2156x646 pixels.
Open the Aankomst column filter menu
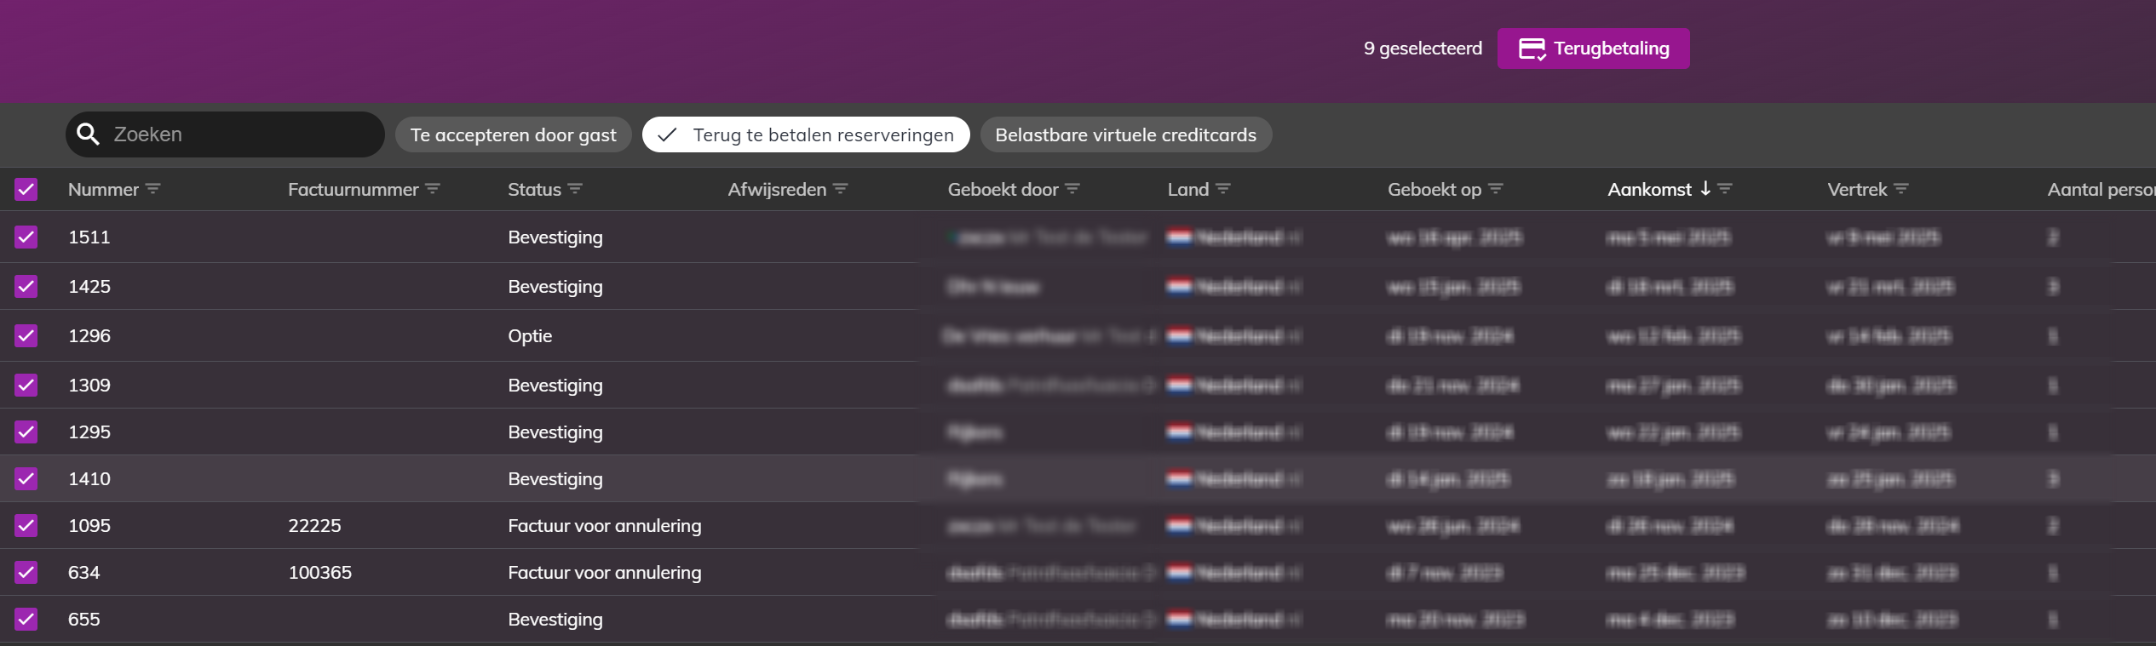[1725, 189]
